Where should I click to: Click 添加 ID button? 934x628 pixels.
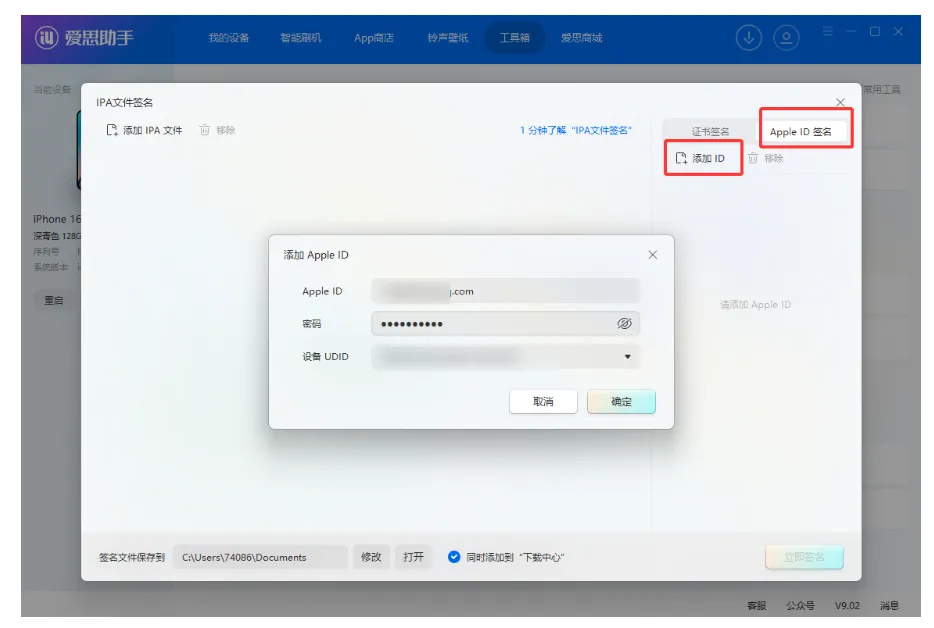pos(700,158)
